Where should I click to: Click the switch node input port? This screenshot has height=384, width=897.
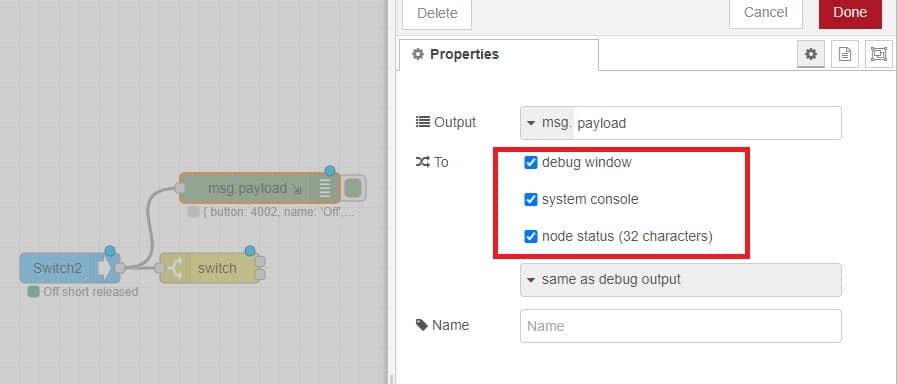point(160,268)
